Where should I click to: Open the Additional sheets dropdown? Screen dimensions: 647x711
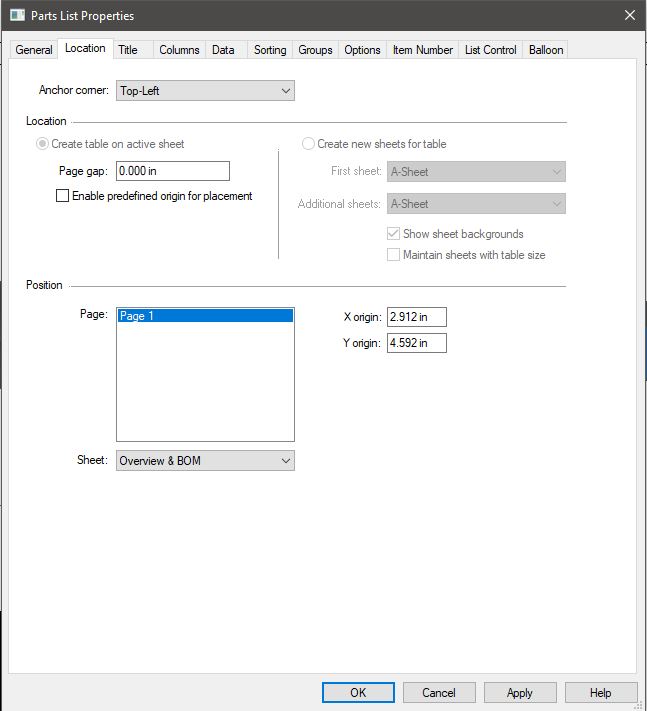(476, 204)
